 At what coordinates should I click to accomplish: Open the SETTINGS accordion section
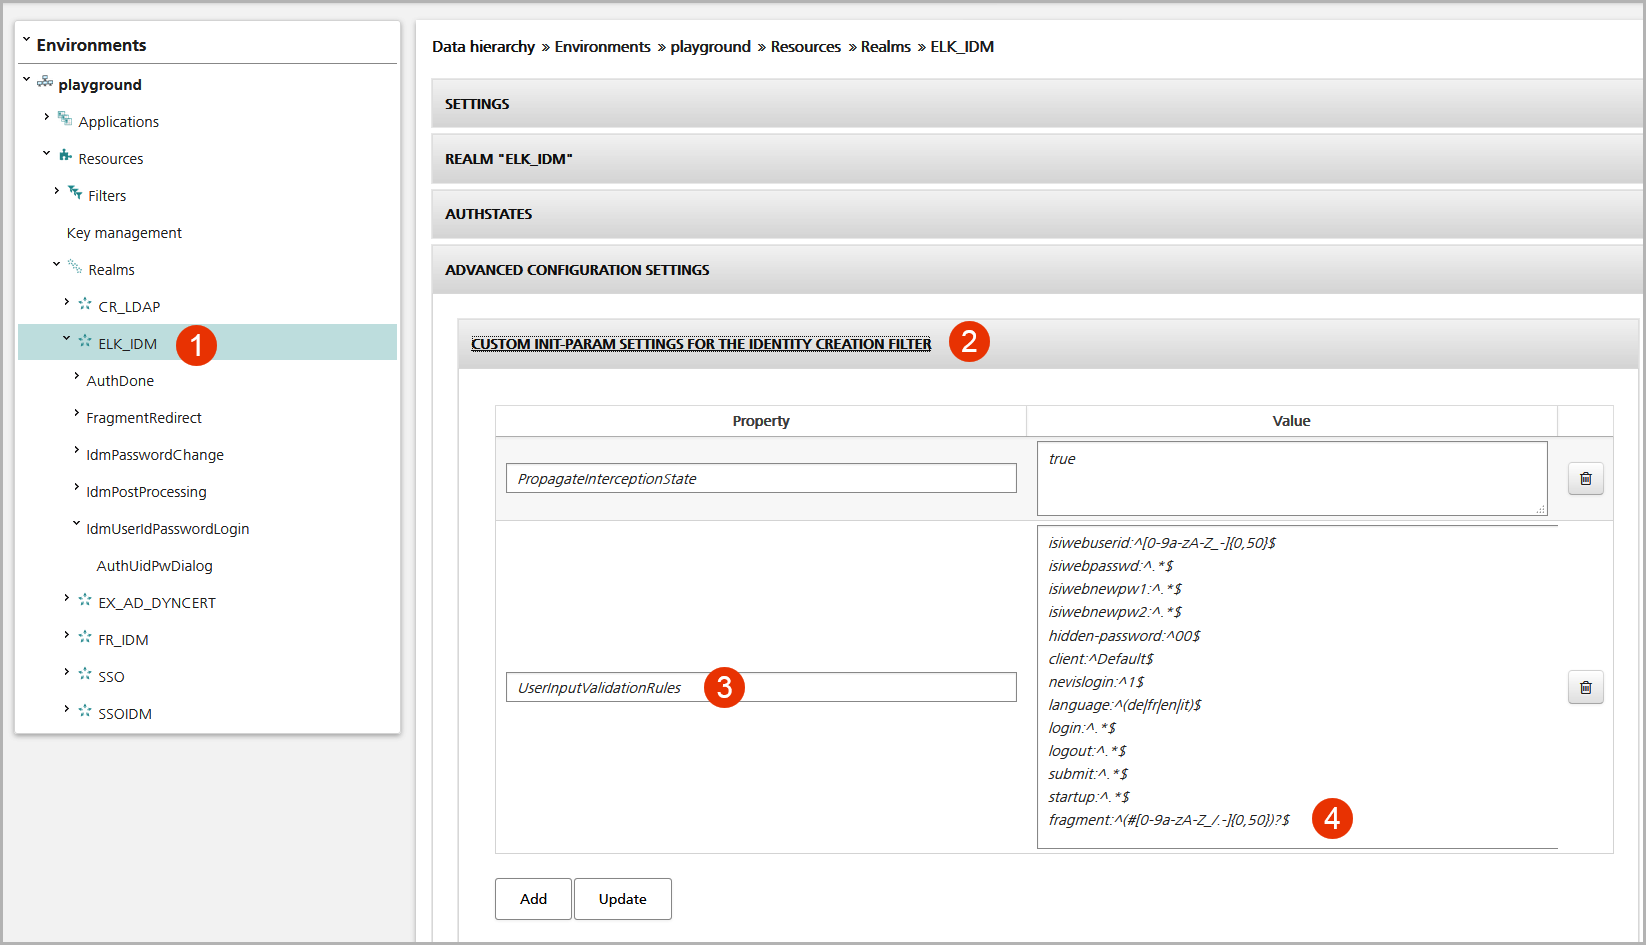[1036, 104]
